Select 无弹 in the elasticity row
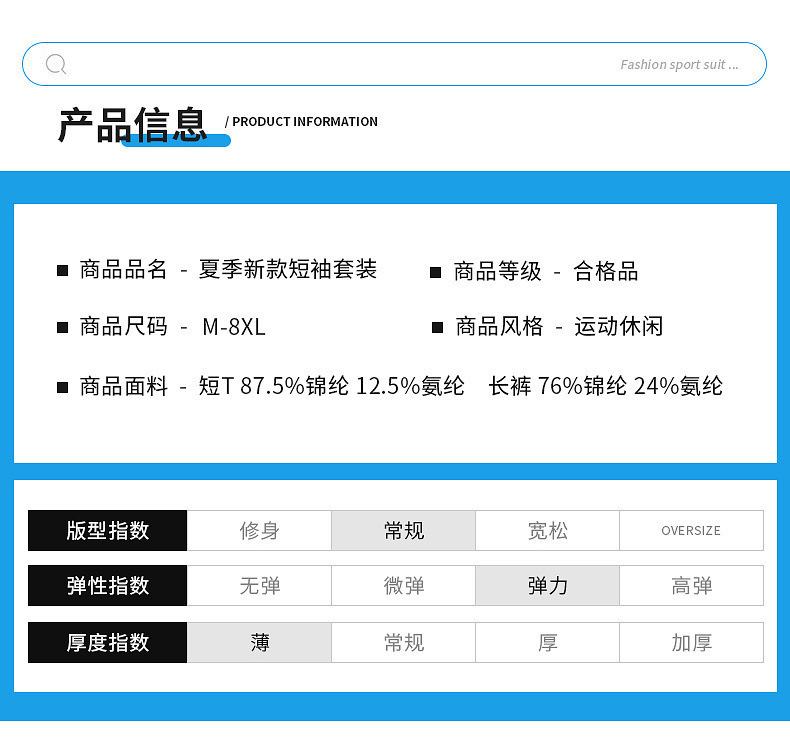Viewport: 790px width, 737px height. click(259, 585)
